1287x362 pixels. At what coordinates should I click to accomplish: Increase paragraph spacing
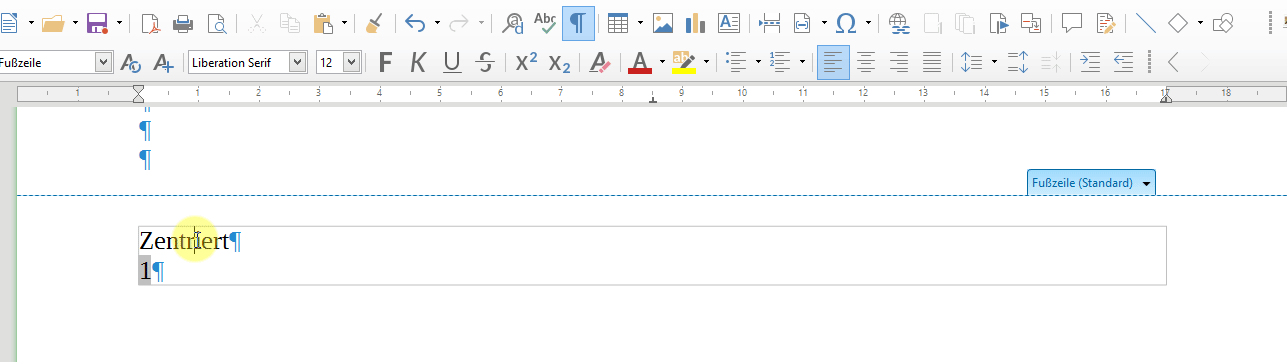click(1018, 63)
